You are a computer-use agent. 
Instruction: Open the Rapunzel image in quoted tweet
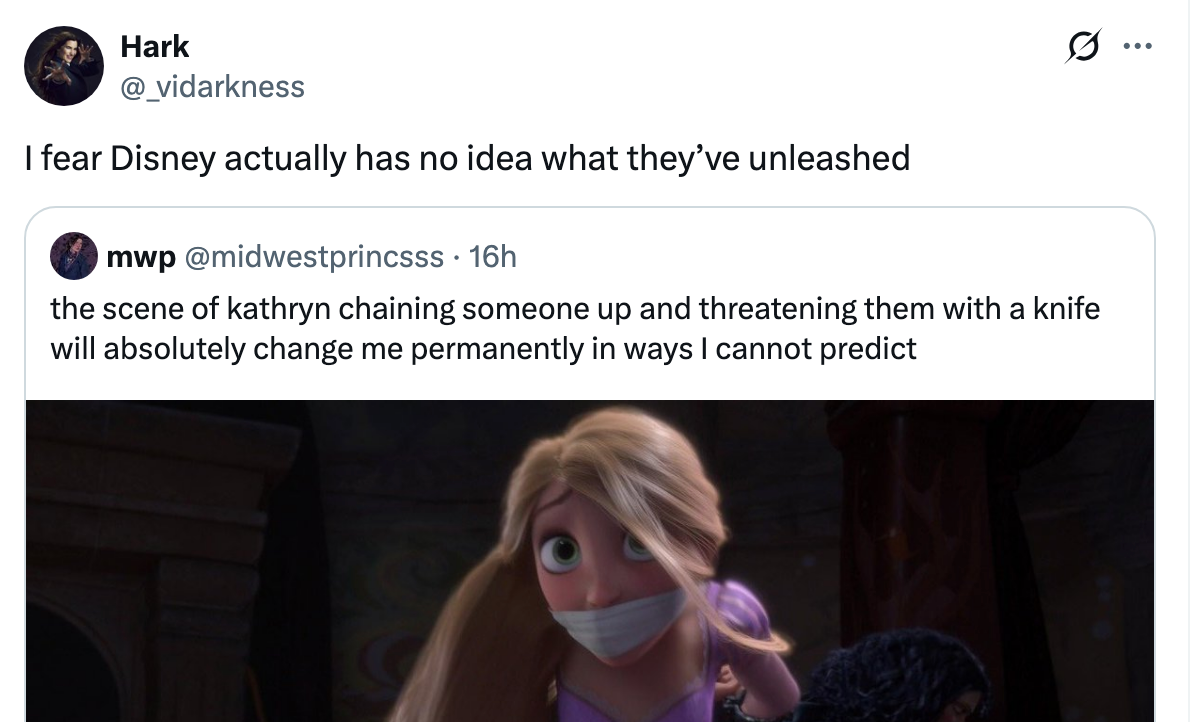click(590, 560)
